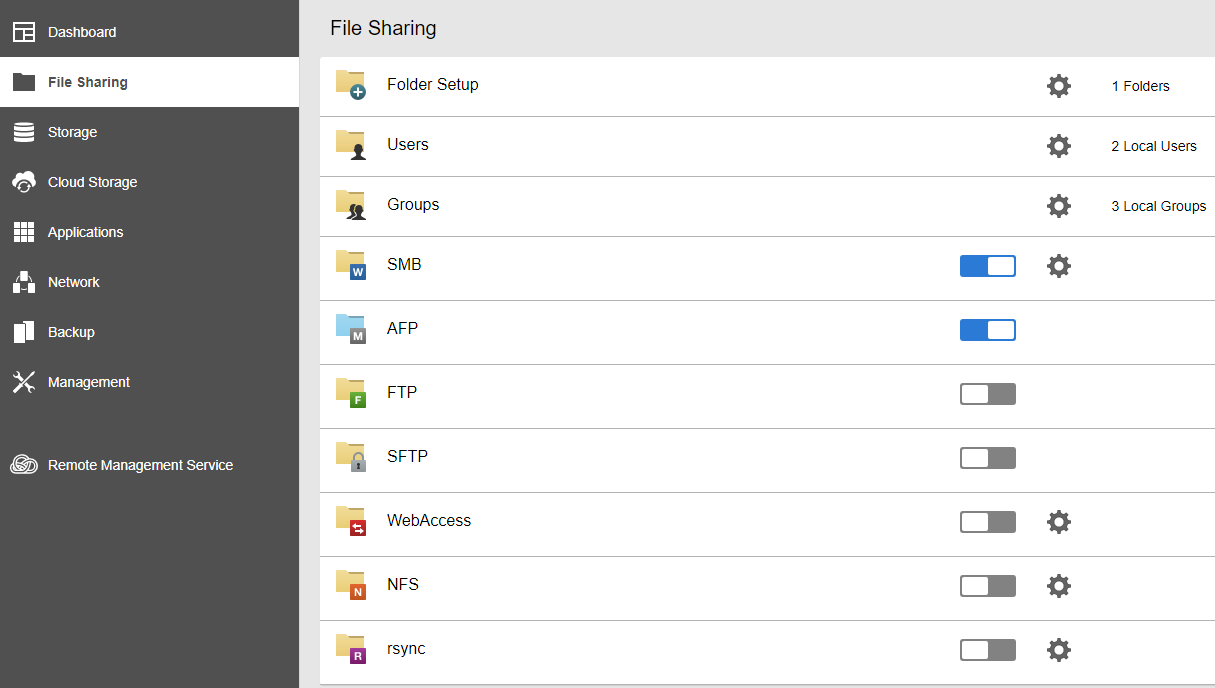Screen dimensions: 1215x688
Task: Open NFS settings gear icon
Action: (1058, 586)
